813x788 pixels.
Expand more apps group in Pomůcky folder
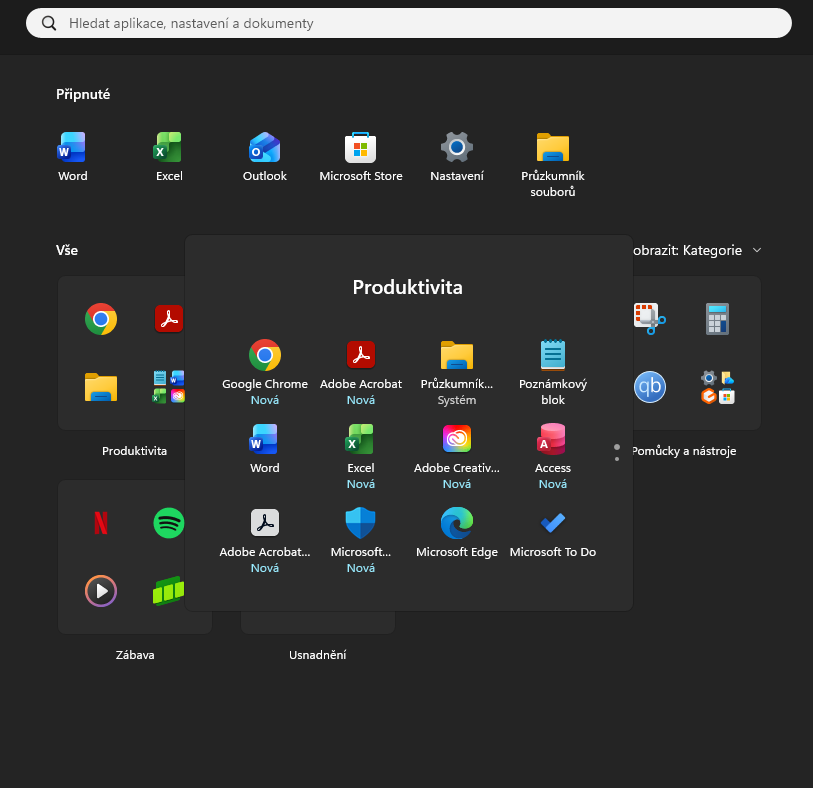click(718, 387)
